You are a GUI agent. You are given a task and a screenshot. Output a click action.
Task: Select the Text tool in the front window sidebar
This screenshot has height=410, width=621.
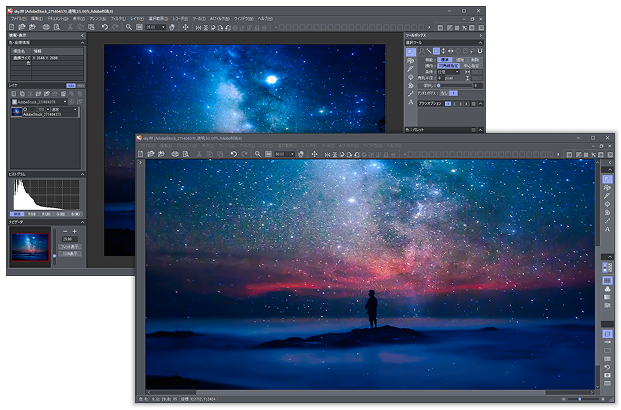(x=607, y=229)
